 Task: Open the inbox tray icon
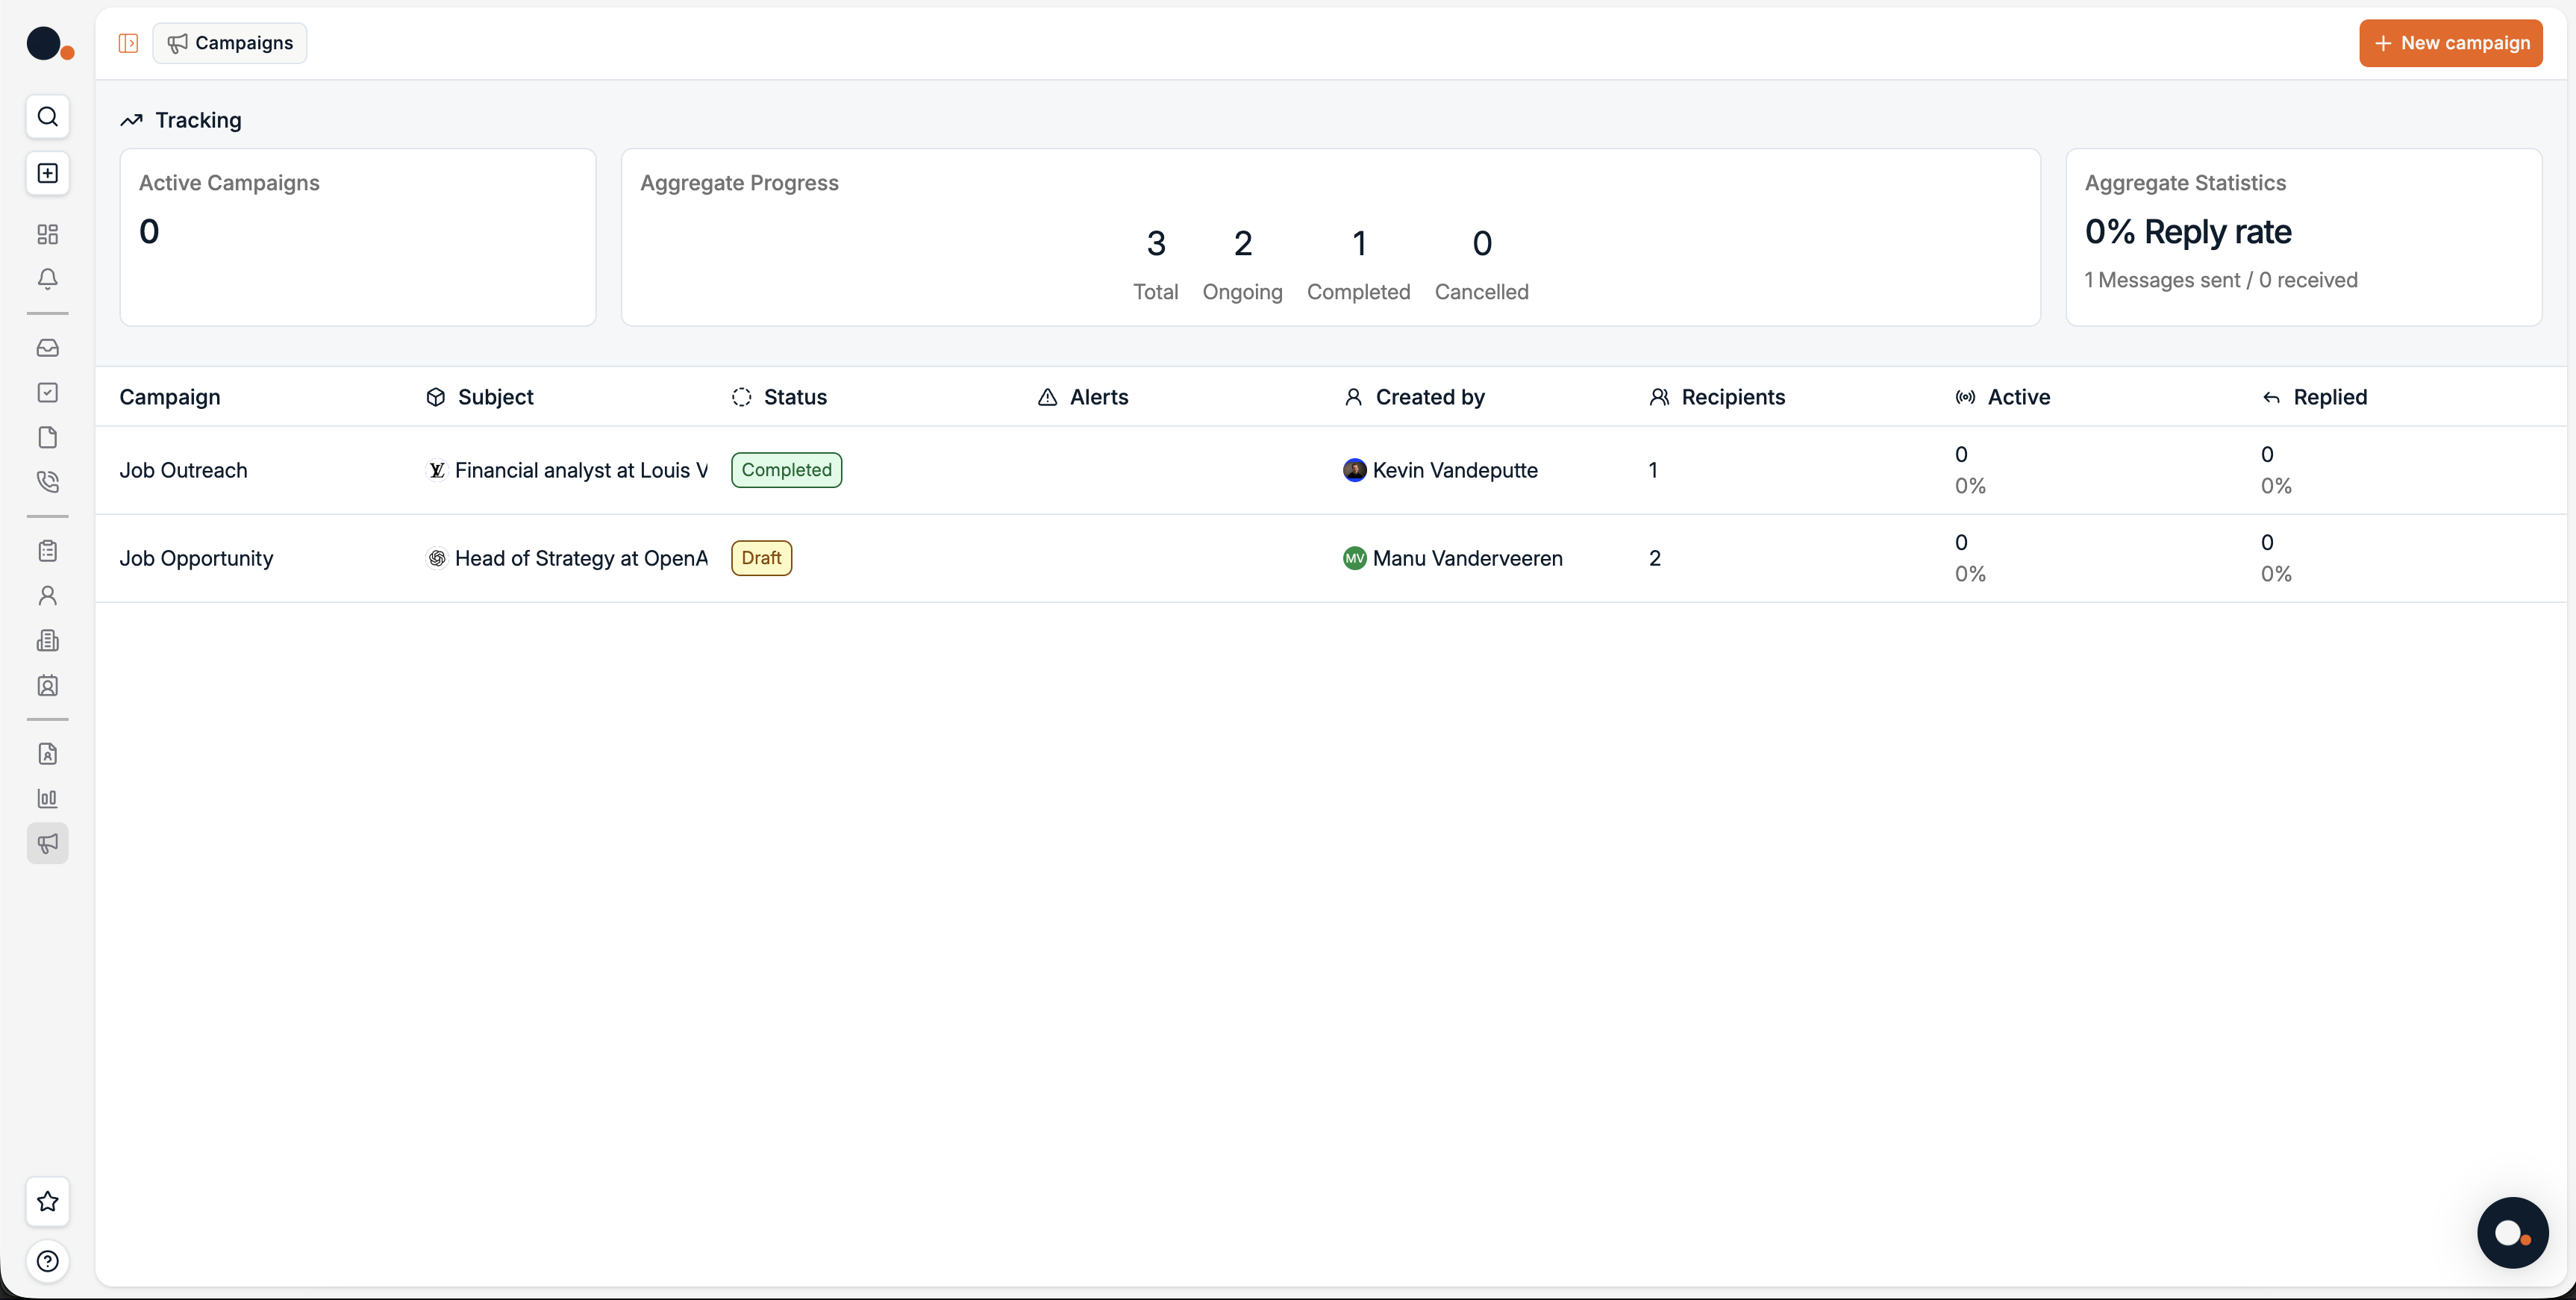[47, 348]
